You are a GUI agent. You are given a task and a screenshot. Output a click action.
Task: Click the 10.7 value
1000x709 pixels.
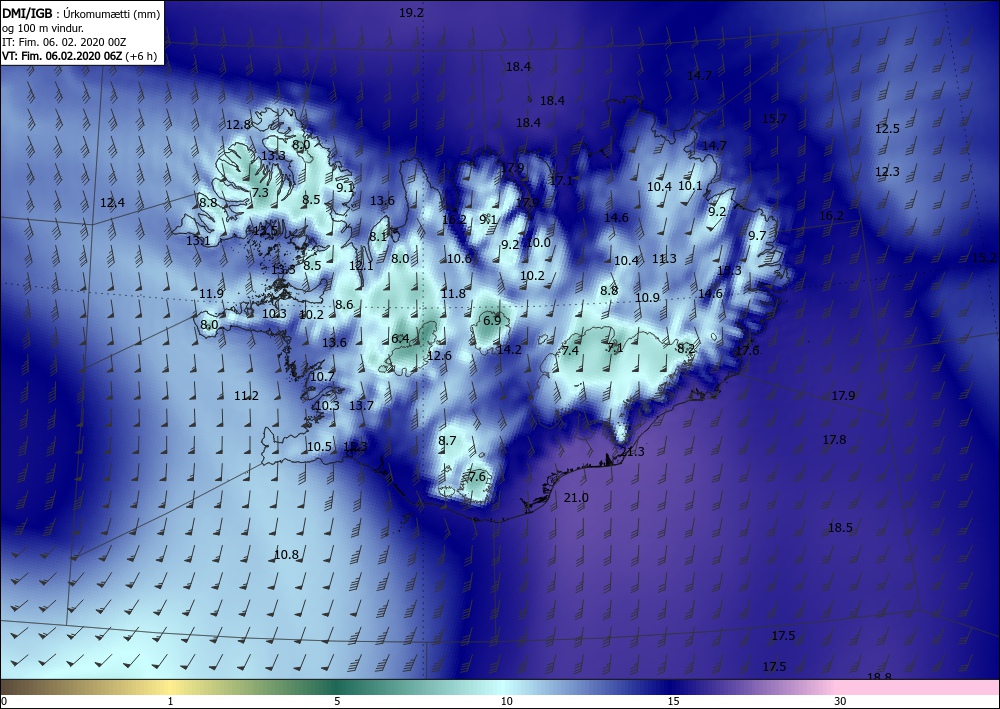coord(322,377)
